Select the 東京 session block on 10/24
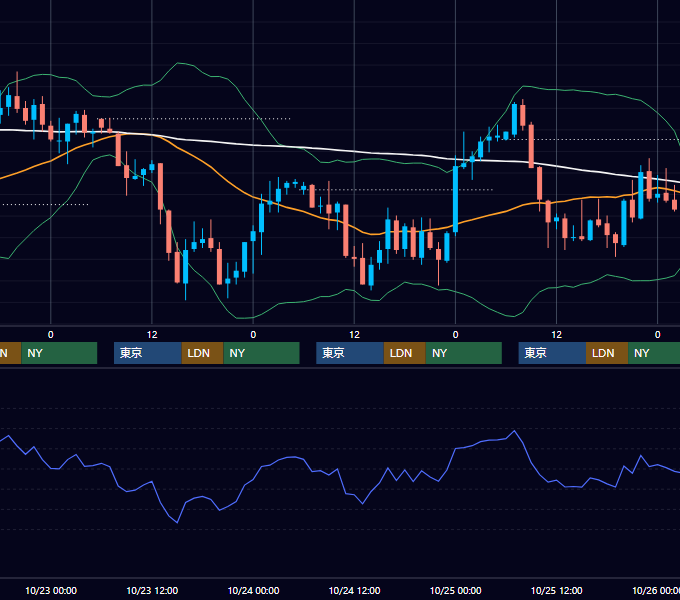This screenshot has height=600, width=680. 350,353
